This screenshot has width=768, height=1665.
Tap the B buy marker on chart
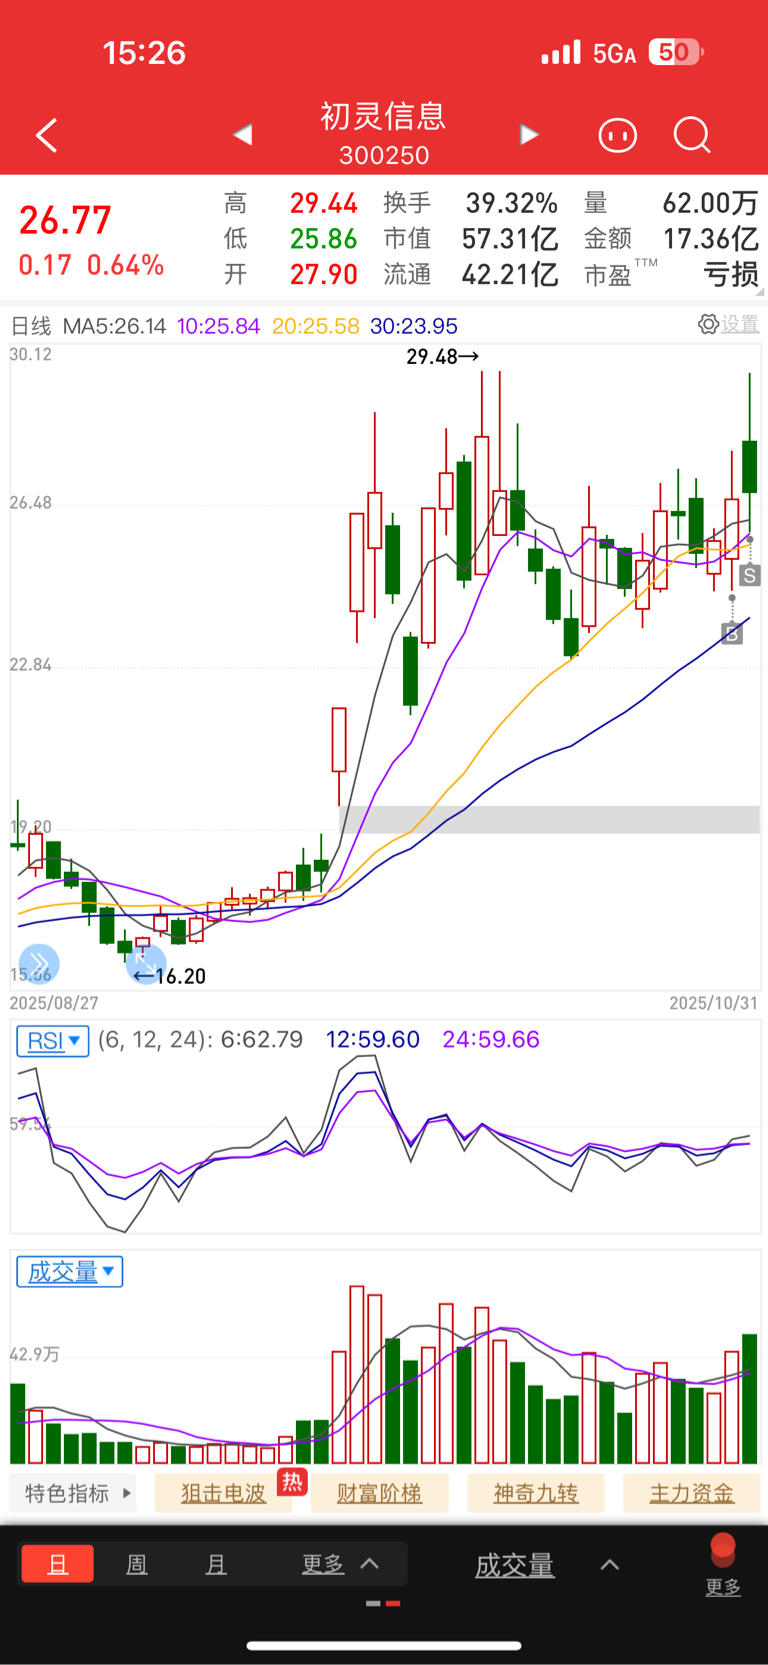pos(732,633)
